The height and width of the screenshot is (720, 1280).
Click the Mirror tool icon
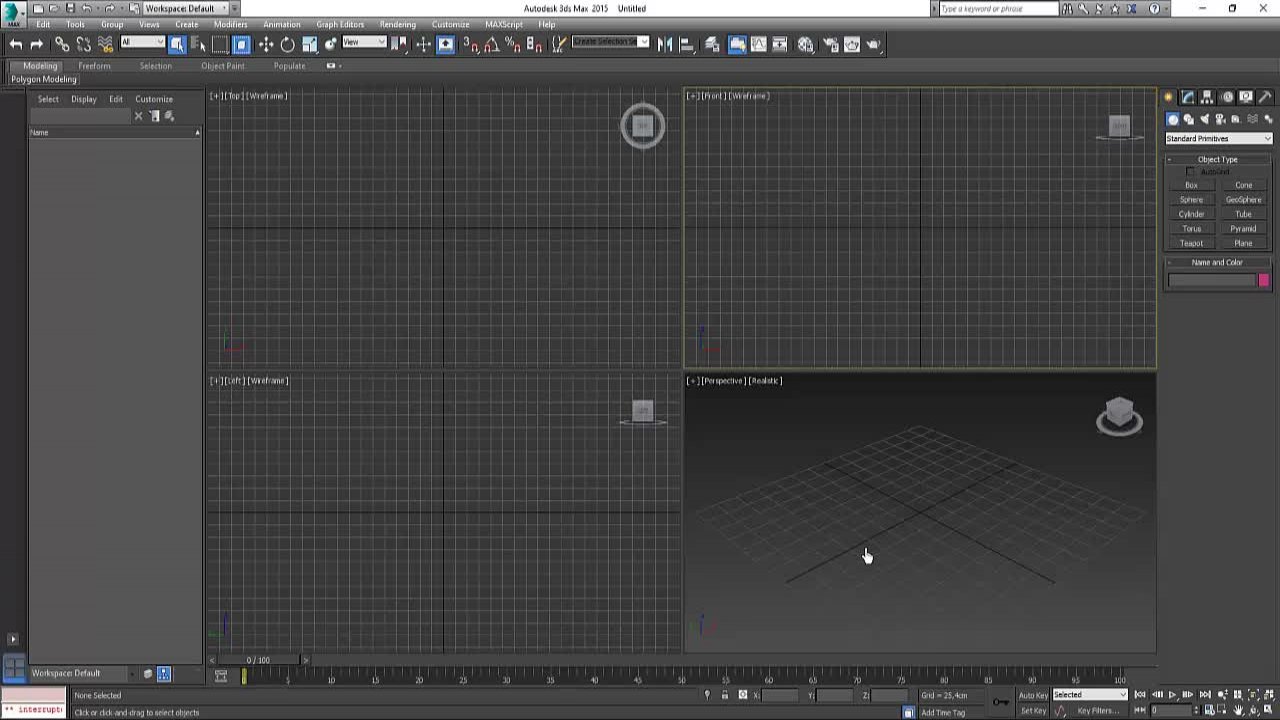click(665, 44)
